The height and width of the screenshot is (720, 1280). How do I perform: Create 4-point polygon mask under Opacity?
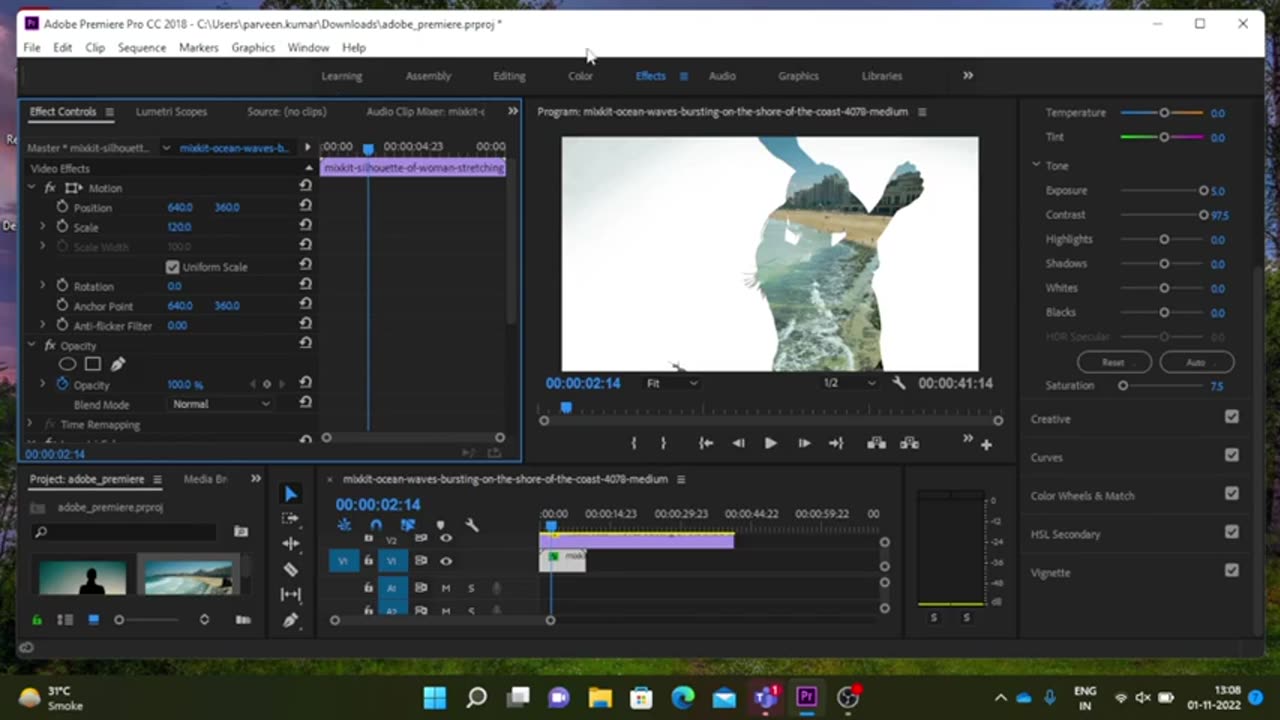tap(92, 364)
